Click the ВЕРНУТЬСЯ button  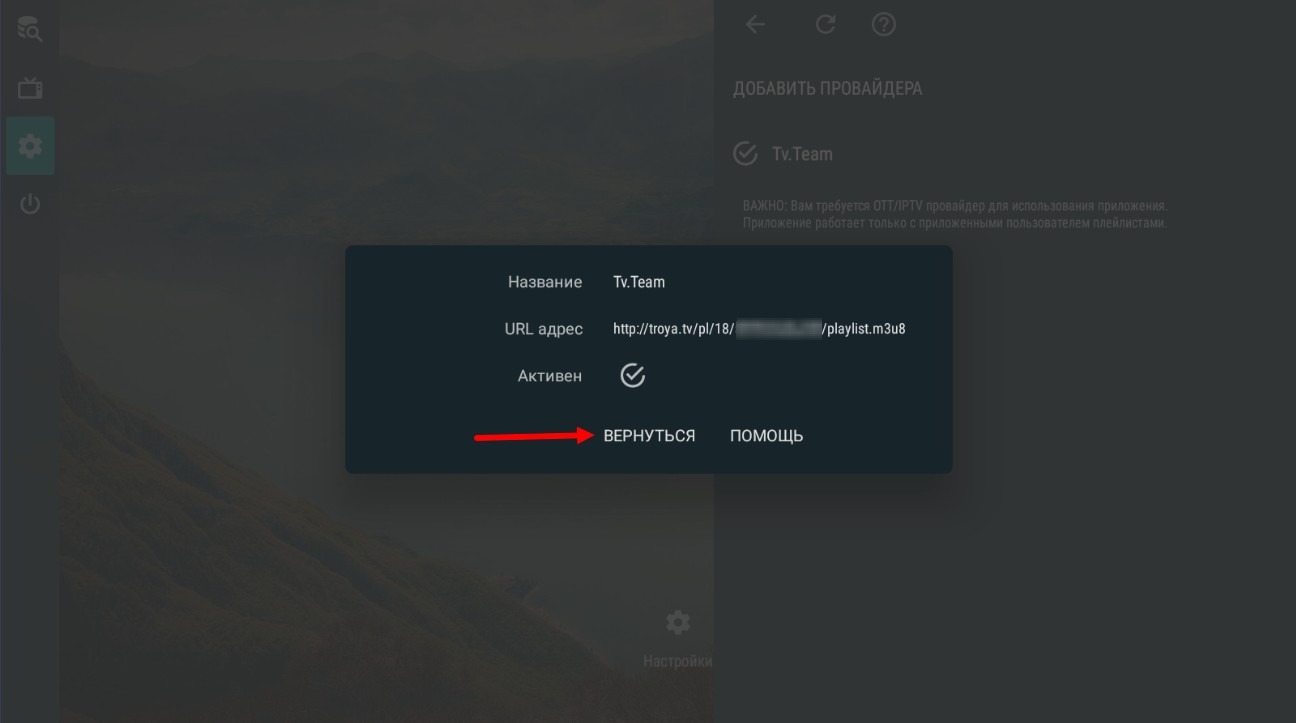tap(649, 436)
